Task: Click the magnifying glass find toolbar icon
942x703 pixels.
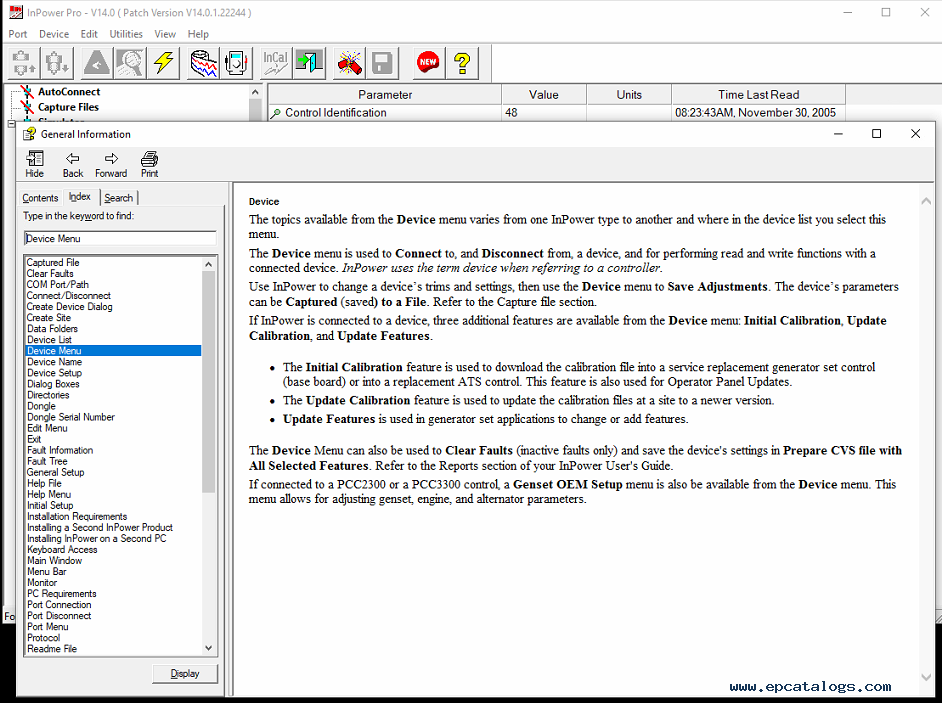Action: 130,62
